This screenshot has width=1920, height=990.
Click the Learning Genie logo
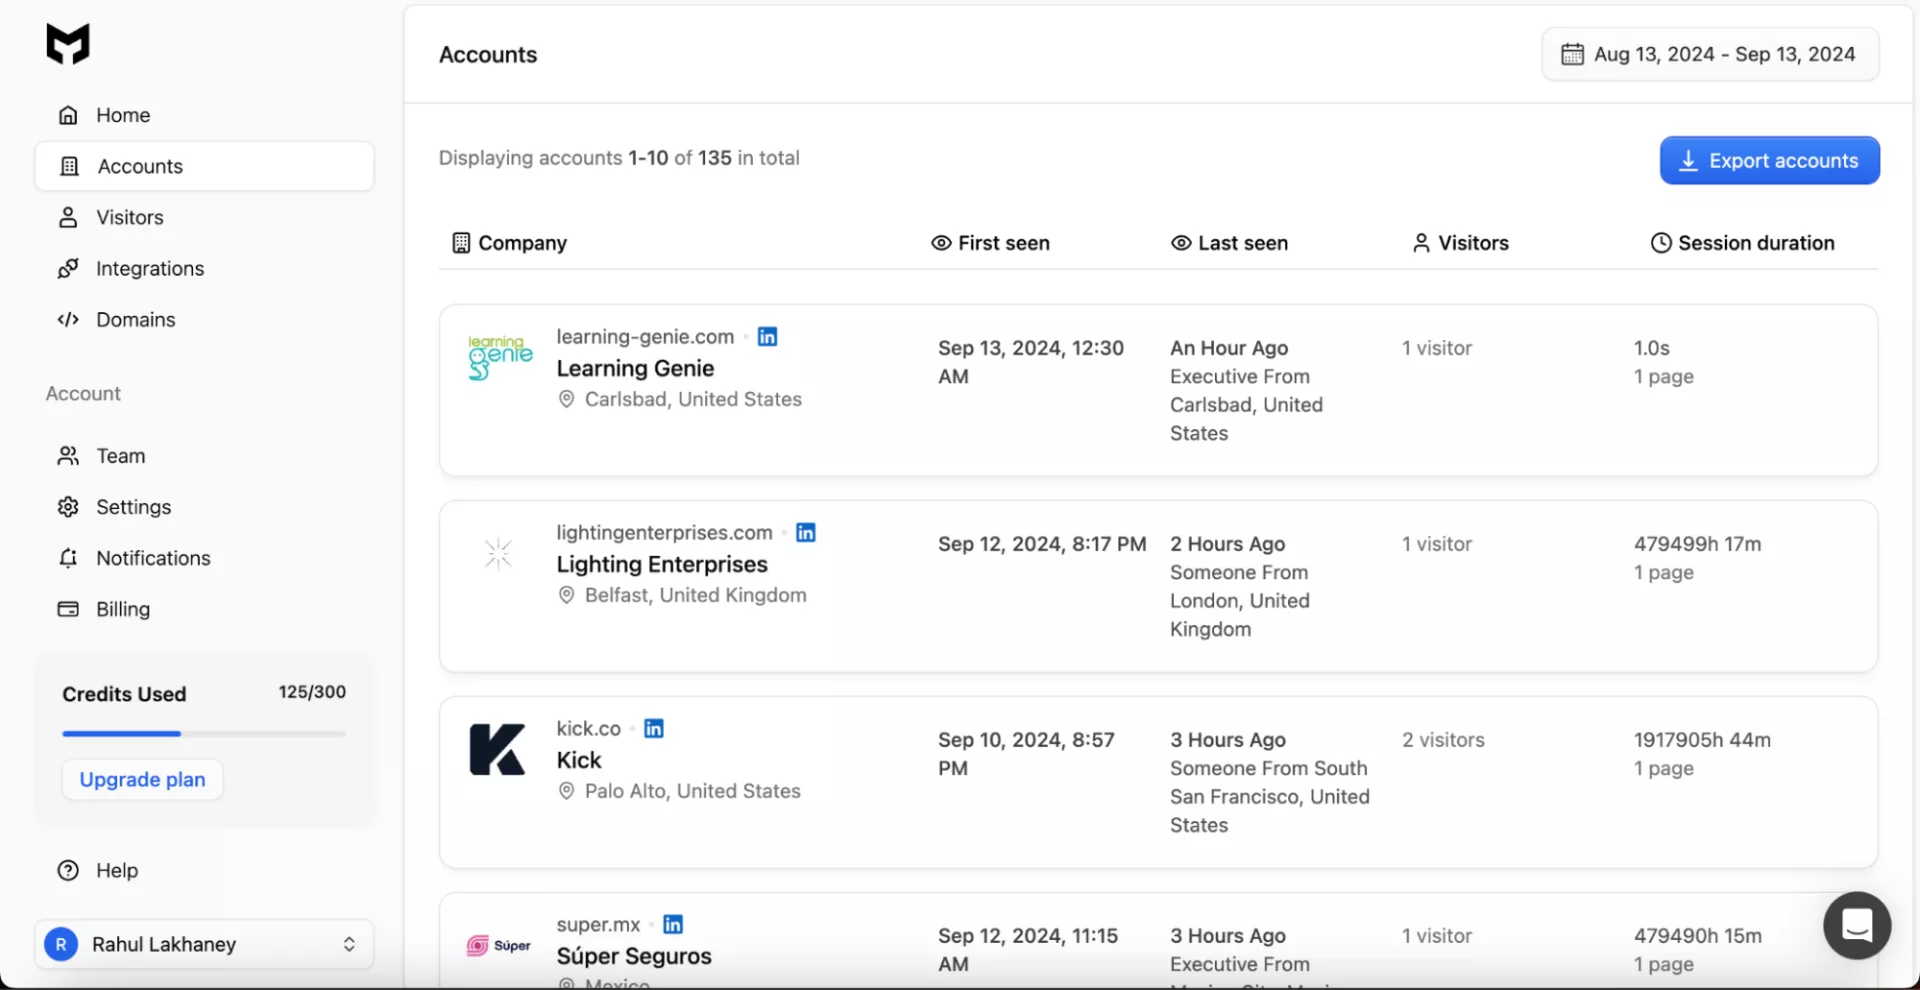(500, 357)
